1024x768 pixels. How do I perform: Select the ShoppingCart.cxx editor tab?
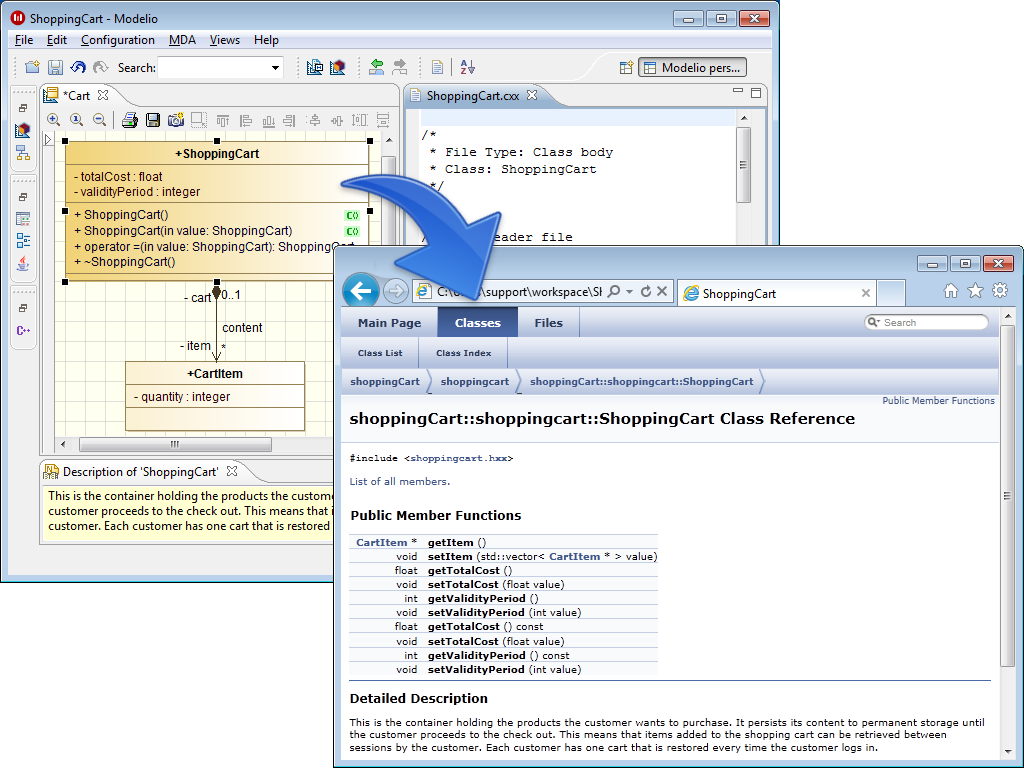[x=473, y=96]
